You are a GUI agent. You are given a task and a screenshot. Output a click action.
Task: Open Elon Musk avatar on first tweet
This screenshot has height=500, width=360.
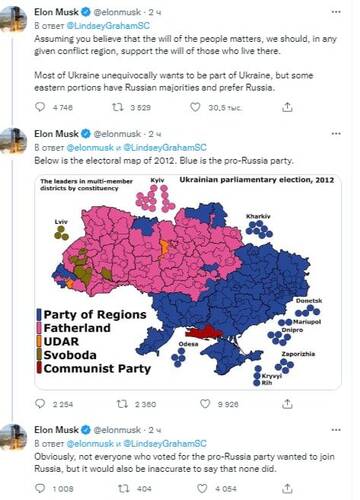[13, 19]
